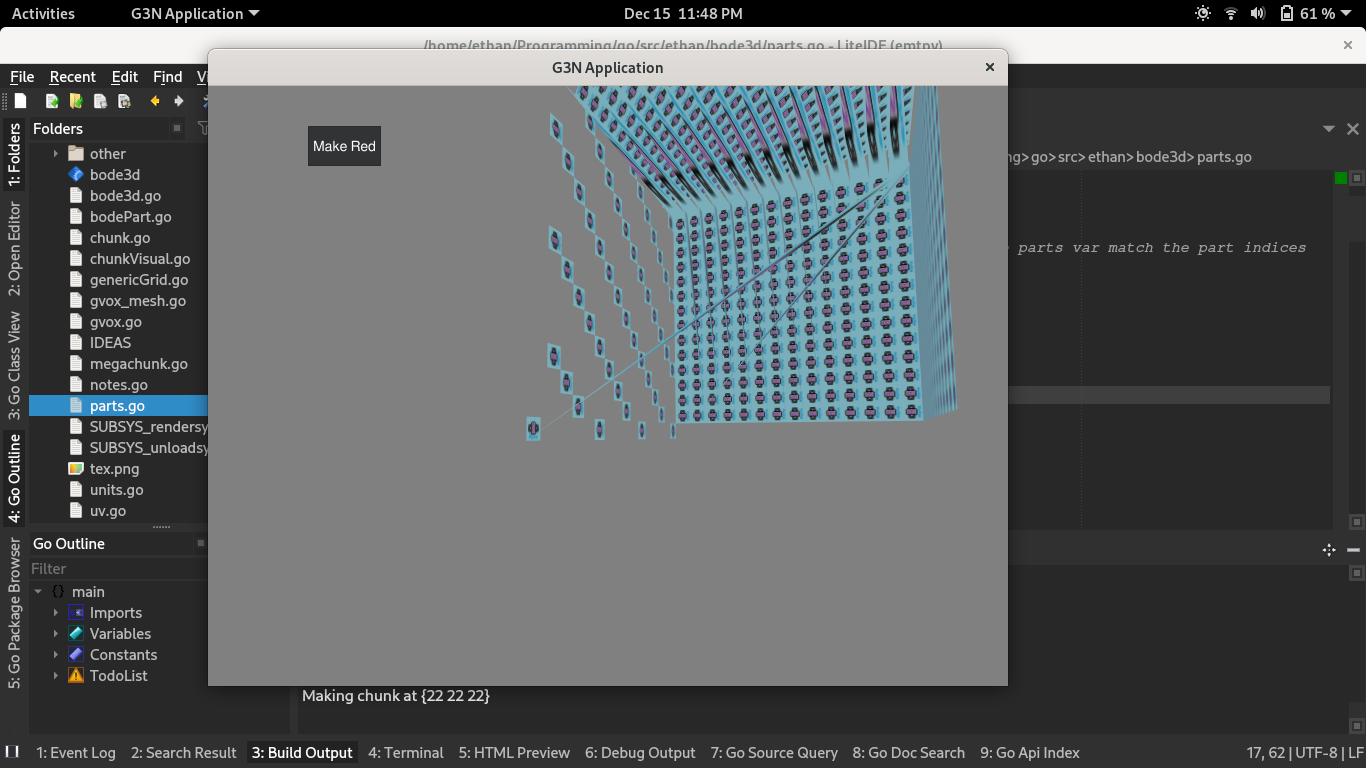Click the bode3d executable icon
The width and height of the screenshot is (1366, 768).
75,175
